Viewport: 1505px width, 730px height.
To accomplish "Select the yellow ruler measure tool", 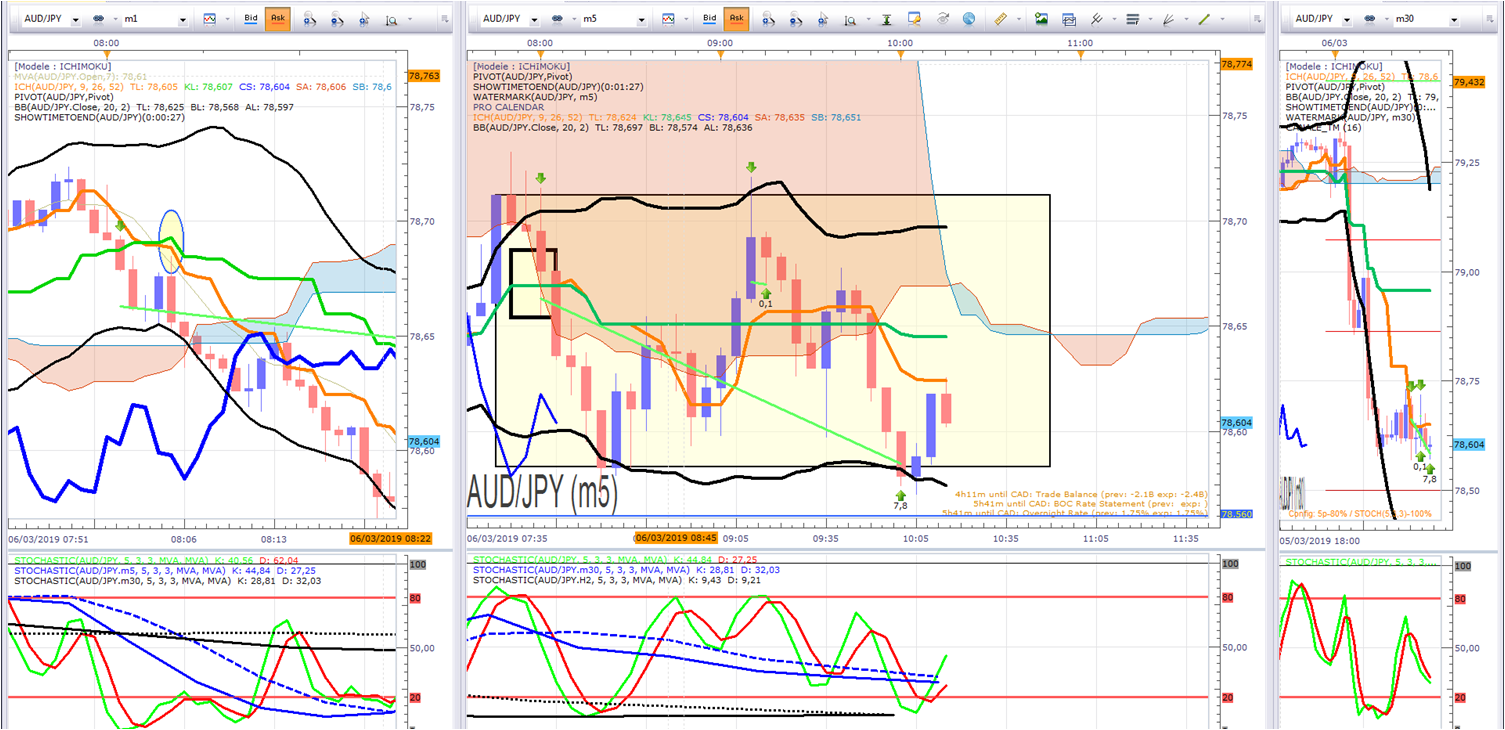I will [x=1000, y=19].
